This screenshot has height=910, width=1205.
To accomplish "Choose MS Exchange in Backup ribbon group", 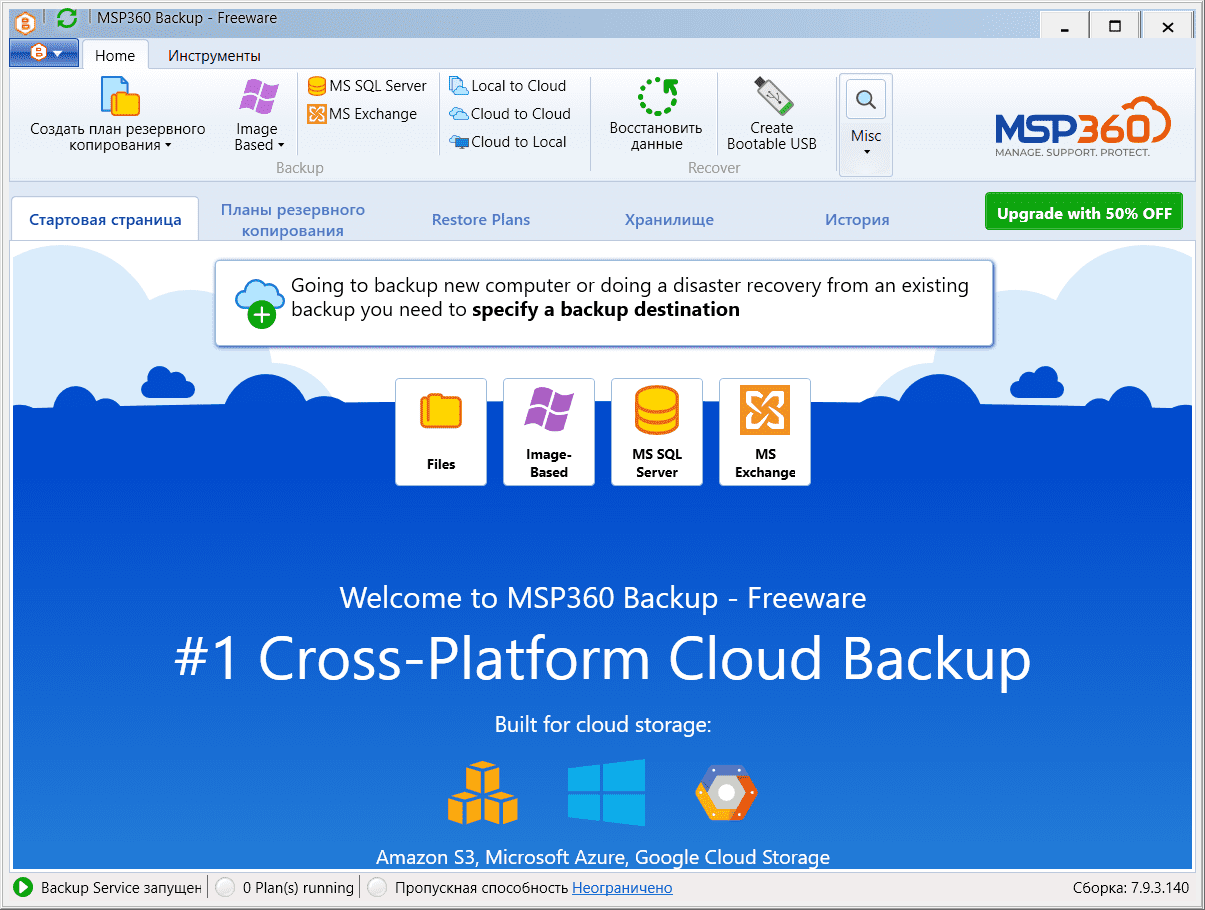I will click(362, 114).
